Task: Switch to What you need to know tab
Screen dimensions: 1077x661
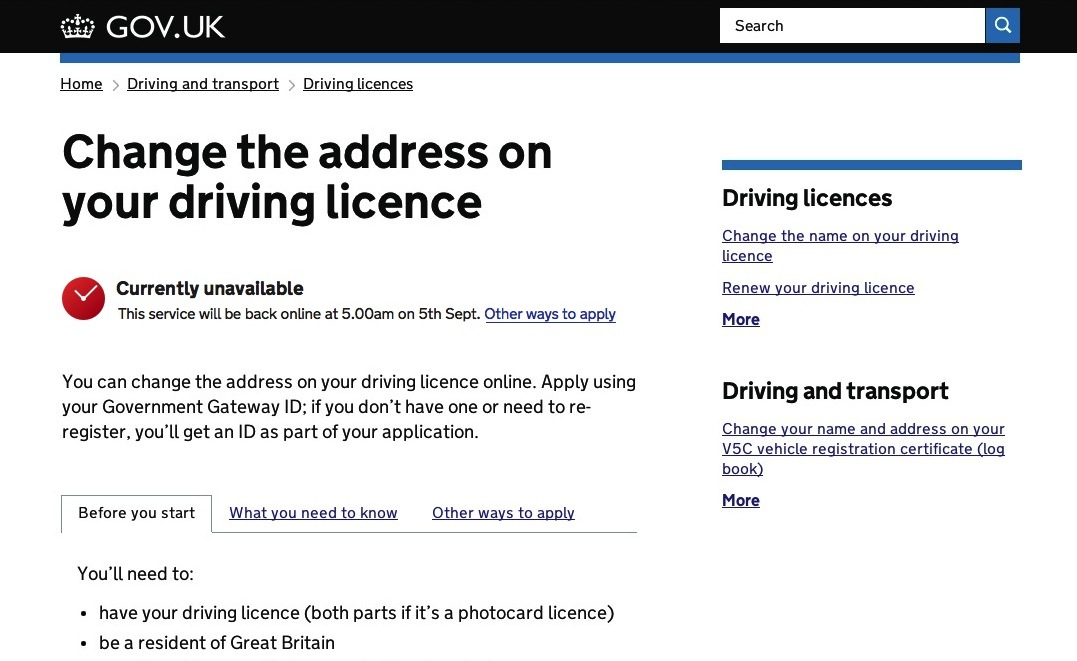Action: tap(313, 513)
